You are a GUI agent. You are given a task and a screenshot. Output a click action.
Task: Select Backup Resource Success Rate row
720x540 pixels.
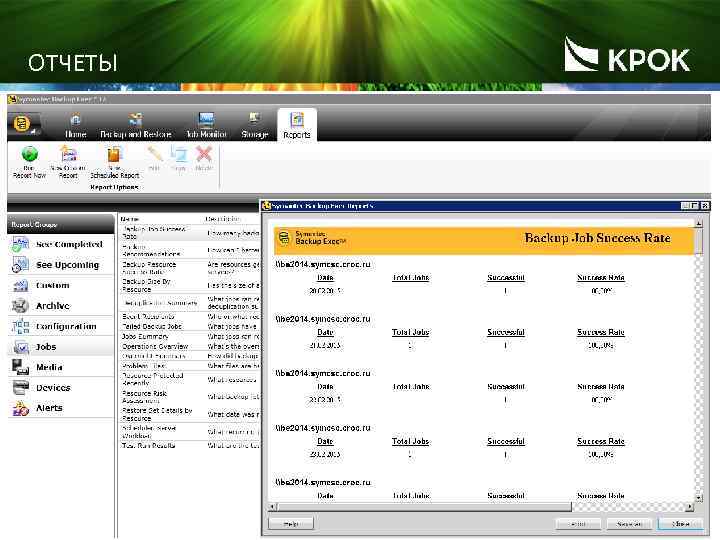click(x=190, y=268)
